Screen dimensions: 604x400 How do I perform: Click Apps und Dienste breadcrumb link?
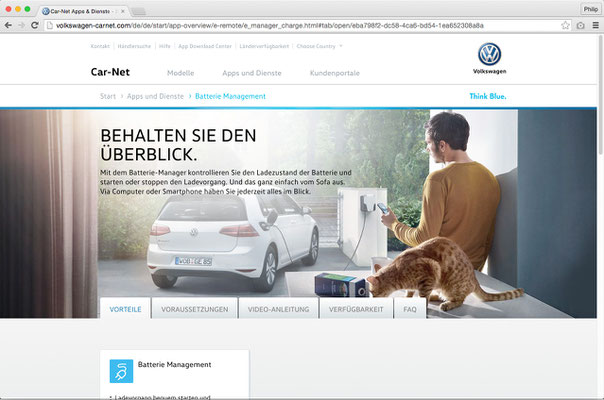pos(155,96)
